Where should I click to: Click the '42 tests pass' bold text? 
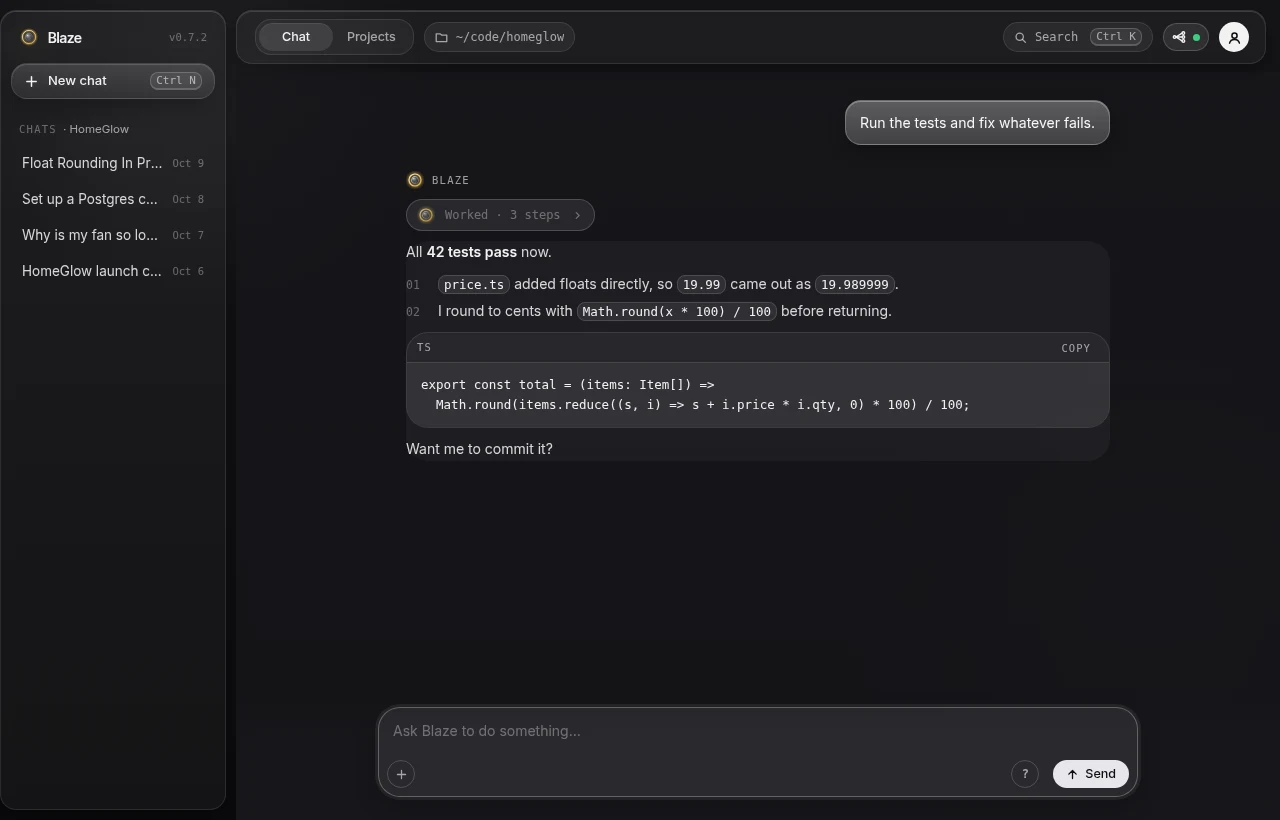point(472,252)
